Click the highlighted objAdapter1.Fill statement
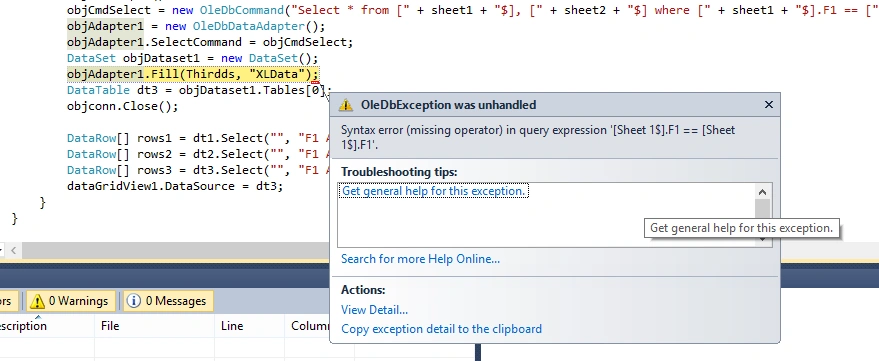Image resolution: width=879 pixels, height=361 pixels. pos(192,74)
